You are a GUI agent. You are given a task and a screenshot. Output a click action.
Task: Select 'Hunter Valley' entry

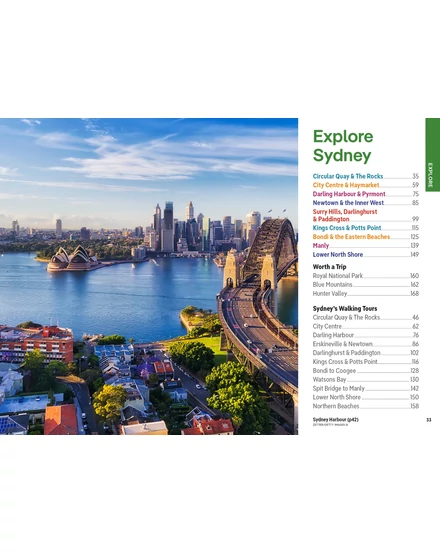tap(366, 293)
